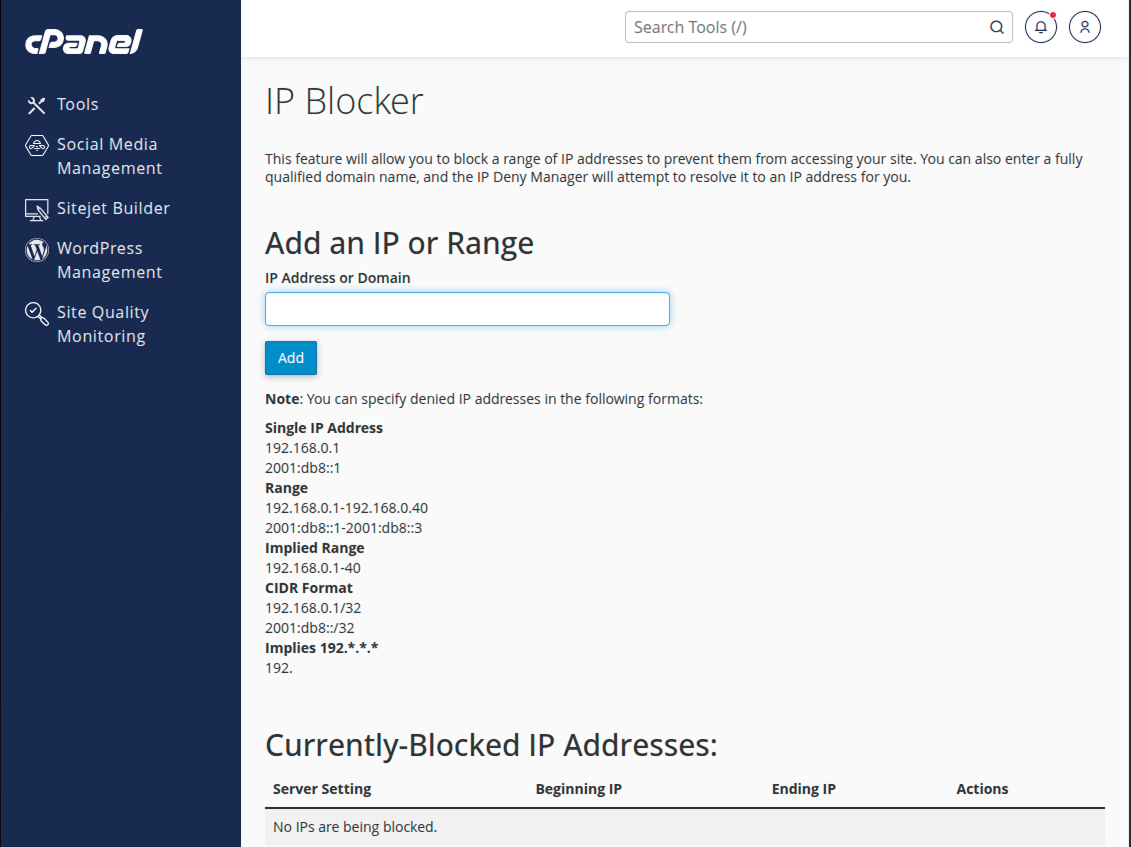Click the search magnifier icon
Viewport: 1131px width, 847px height.
997,27
